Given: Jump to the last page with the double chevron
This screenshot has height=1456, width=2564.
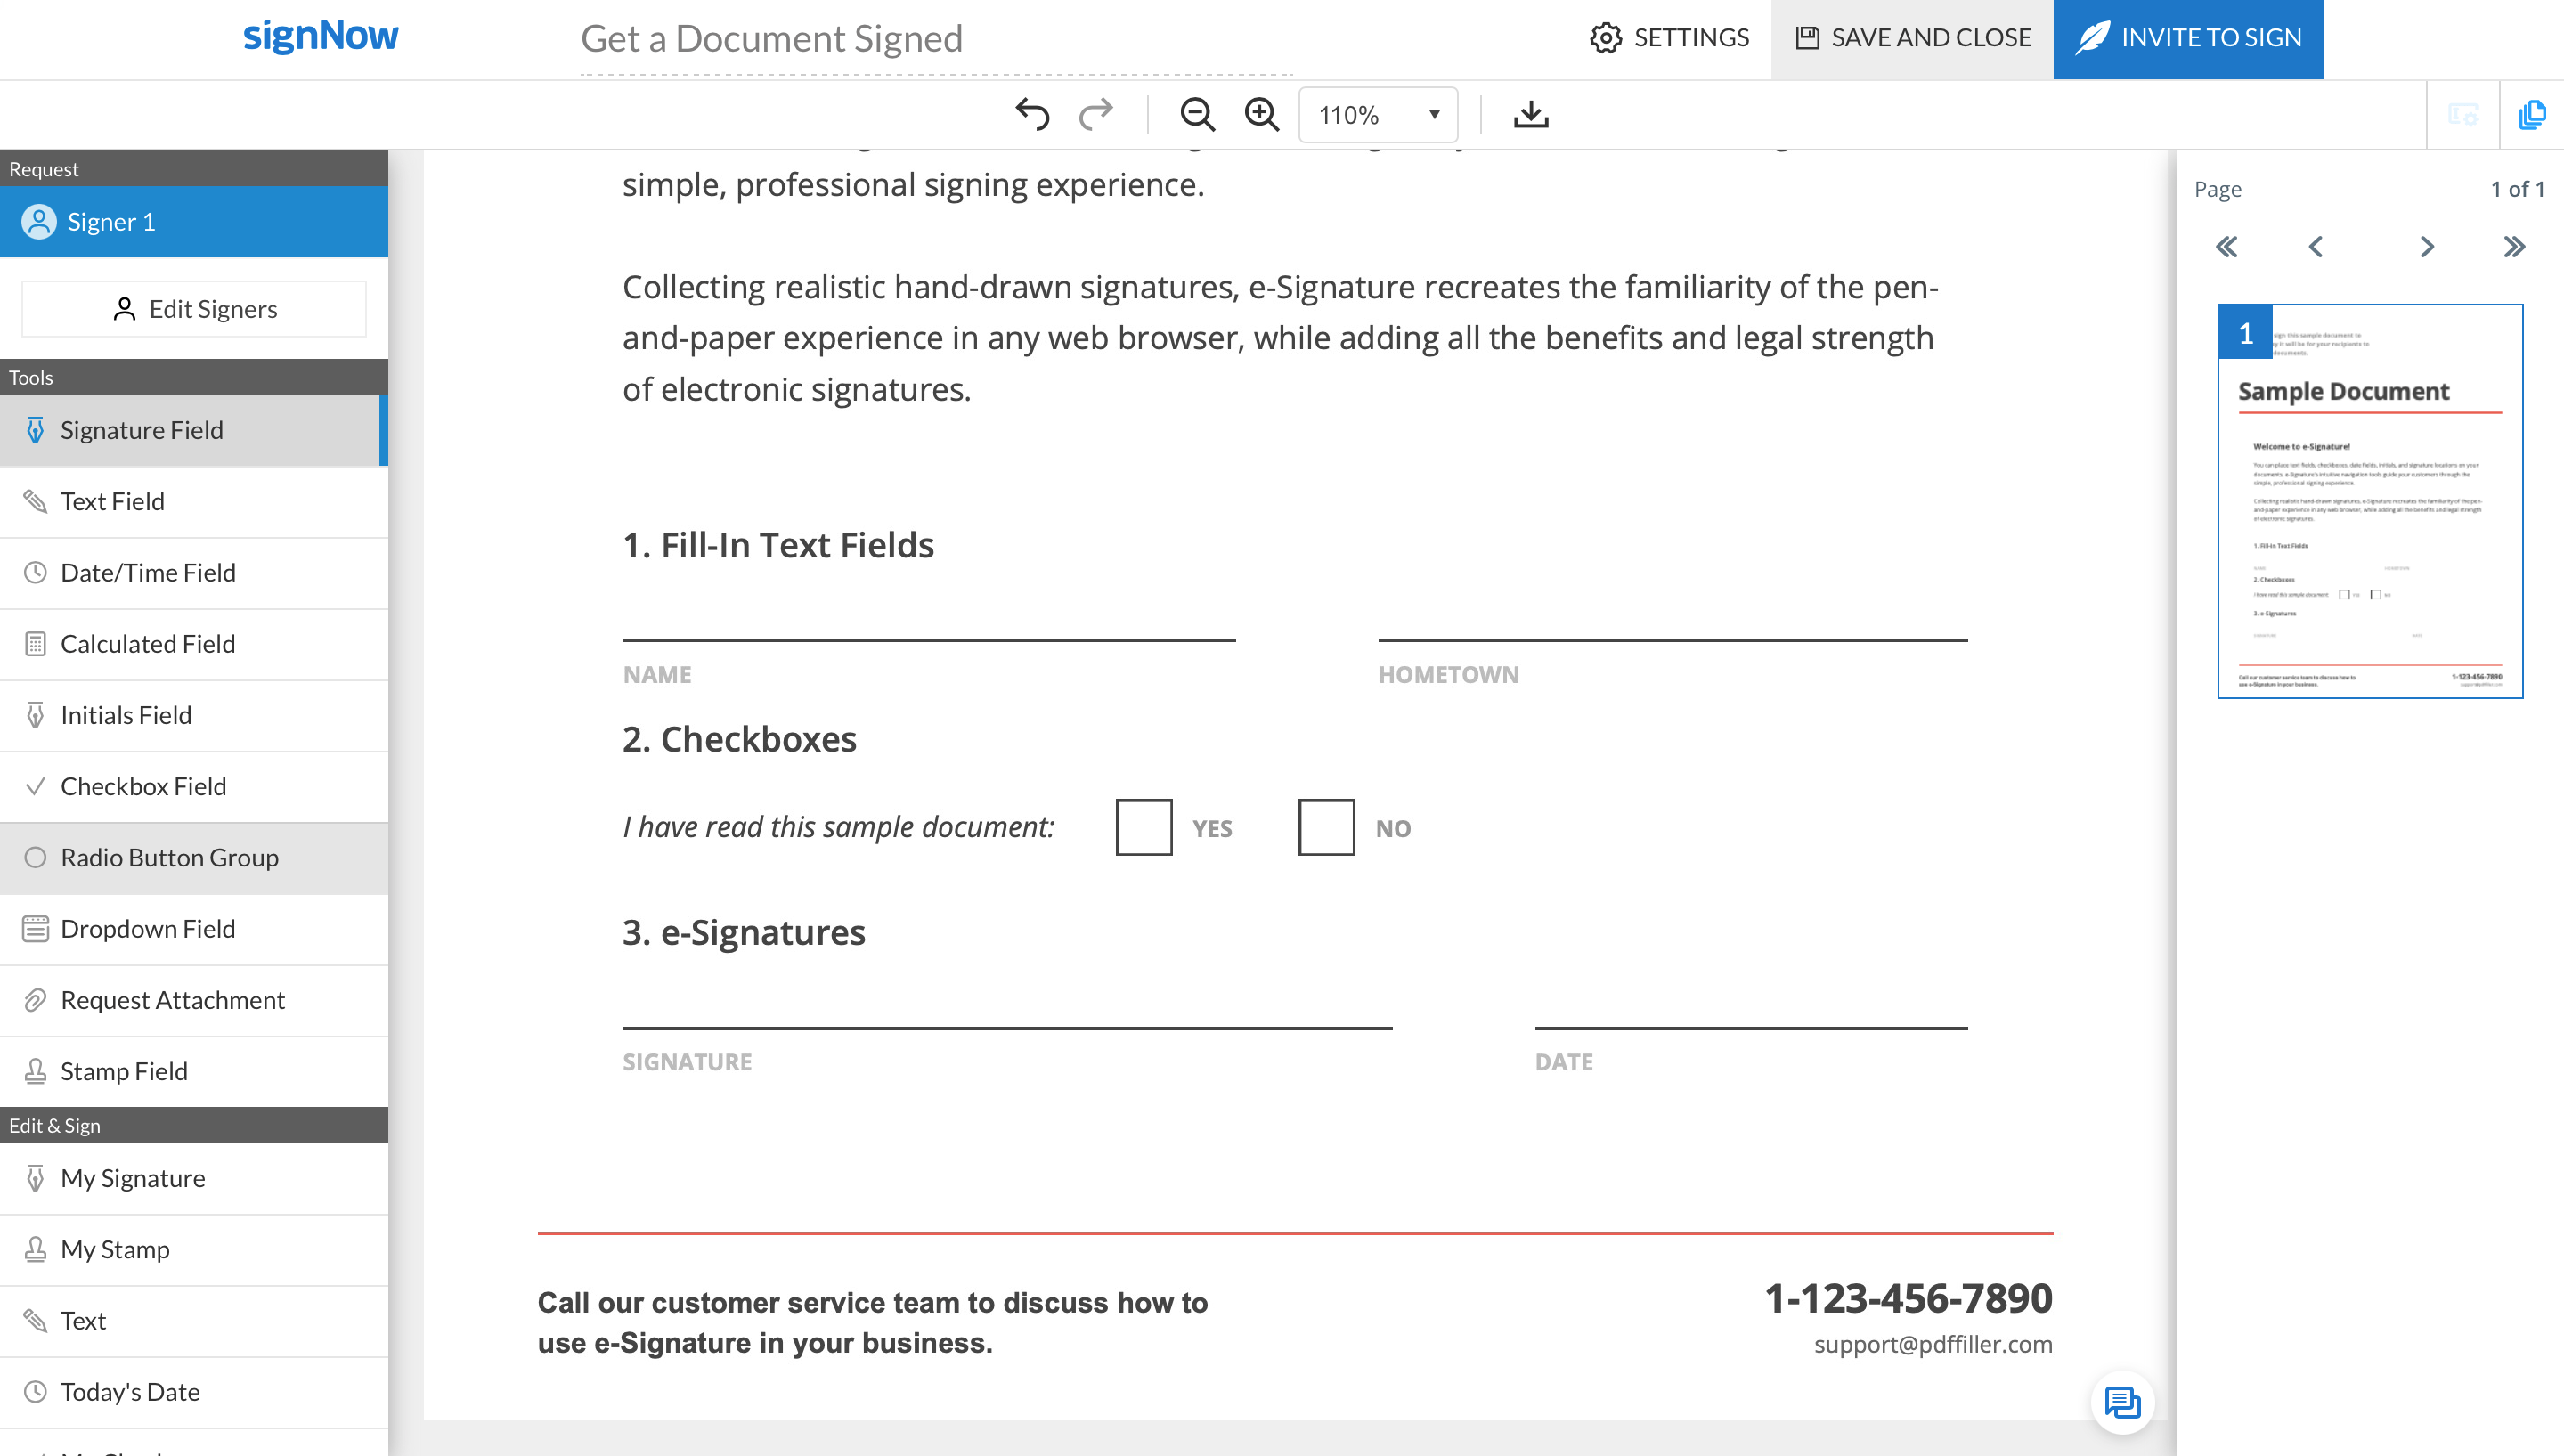Looking at the screenshot, I should click(2514, 247).
